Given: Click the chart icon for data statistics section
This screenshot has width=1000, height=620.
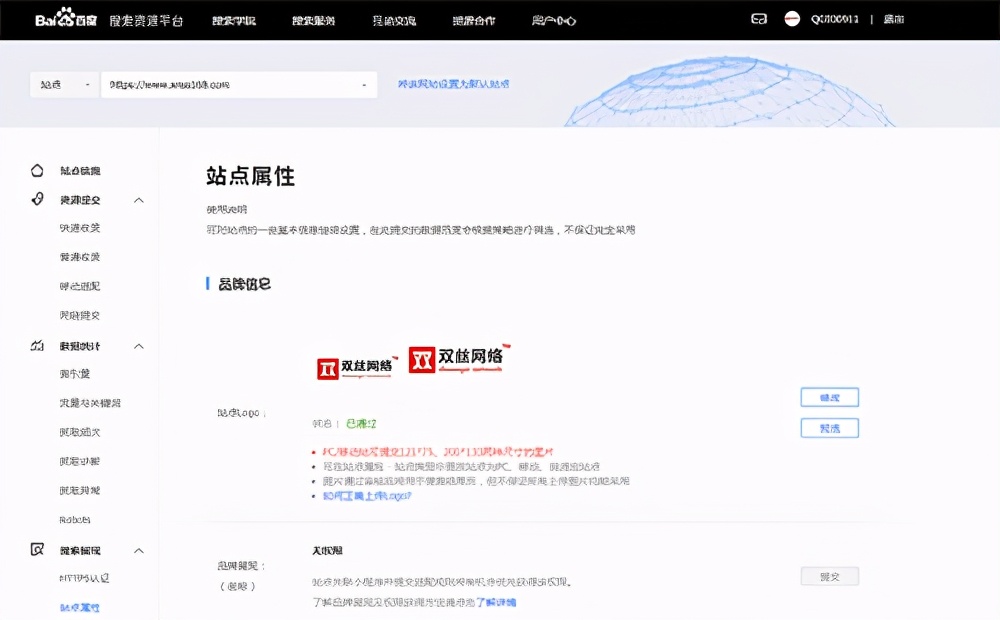Looking at the screenshot, I should coord(35,345).
